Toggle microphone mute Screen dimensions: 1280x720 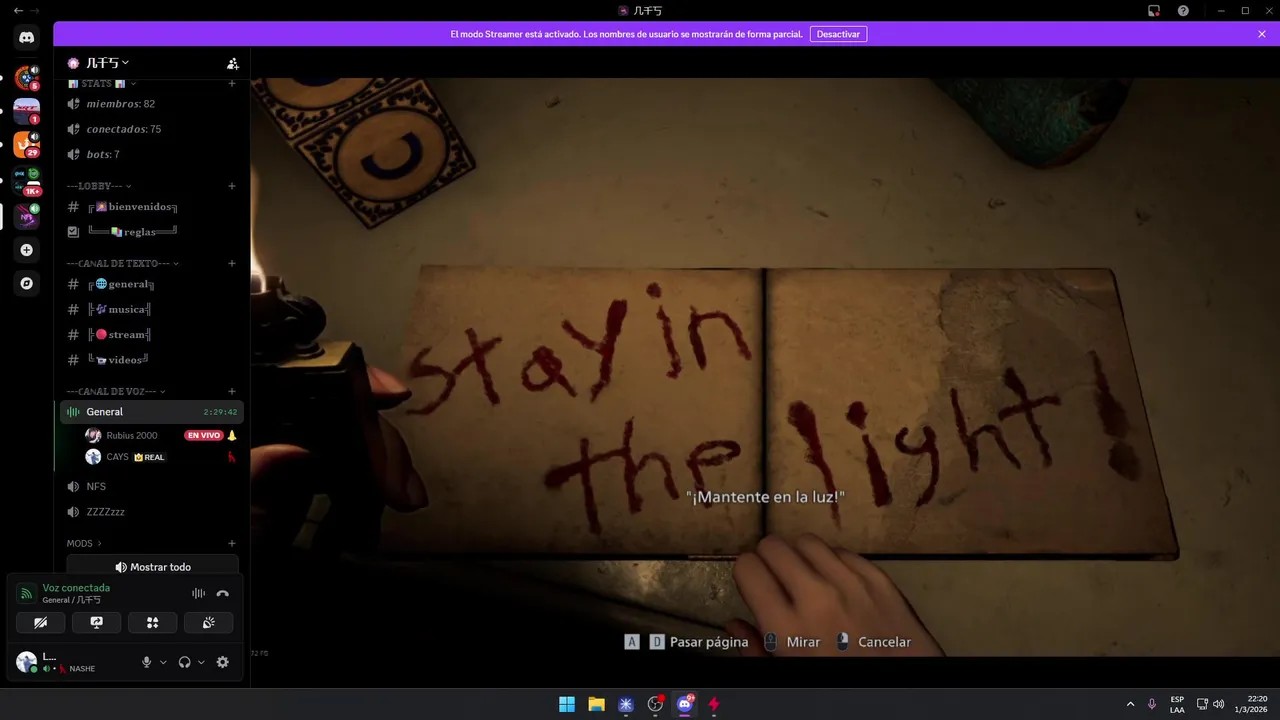pos(147,662)
